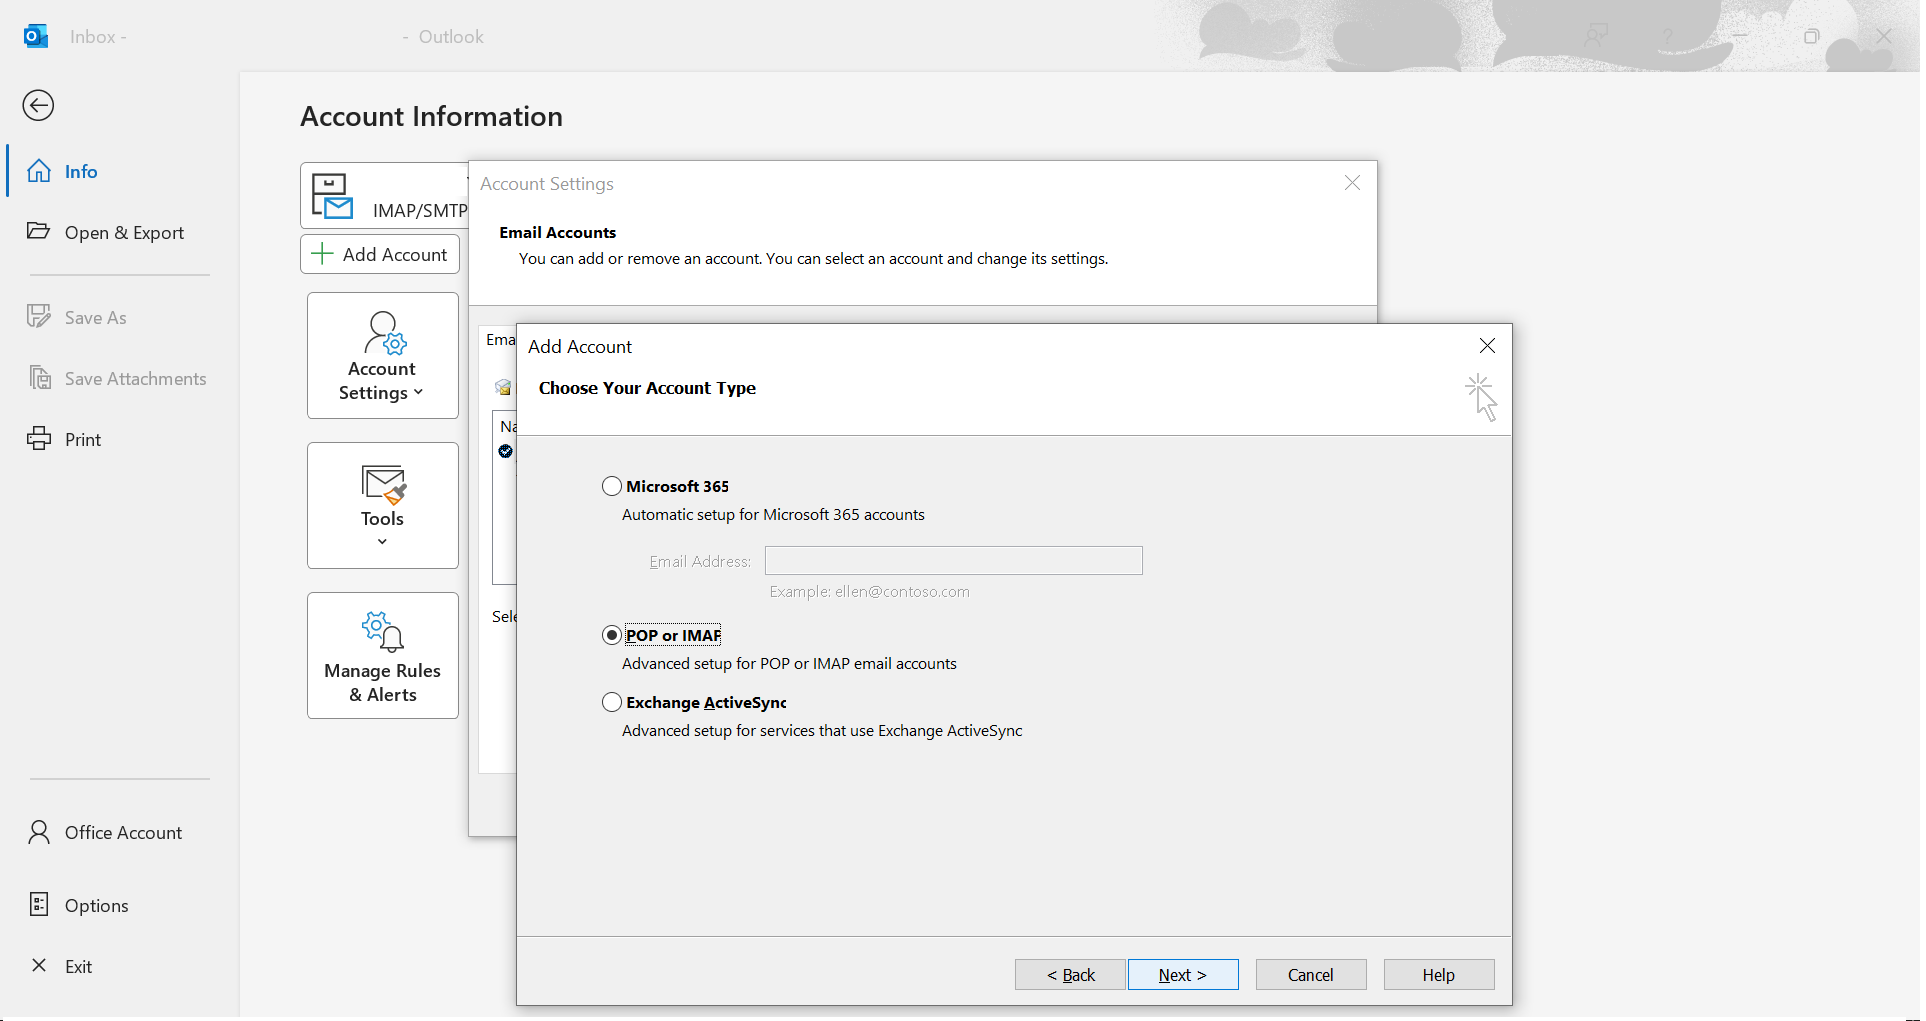The image size is (1926, 1021).
Task: Click the IMAP/SMTP account dropdown
Action: [385, 196]
